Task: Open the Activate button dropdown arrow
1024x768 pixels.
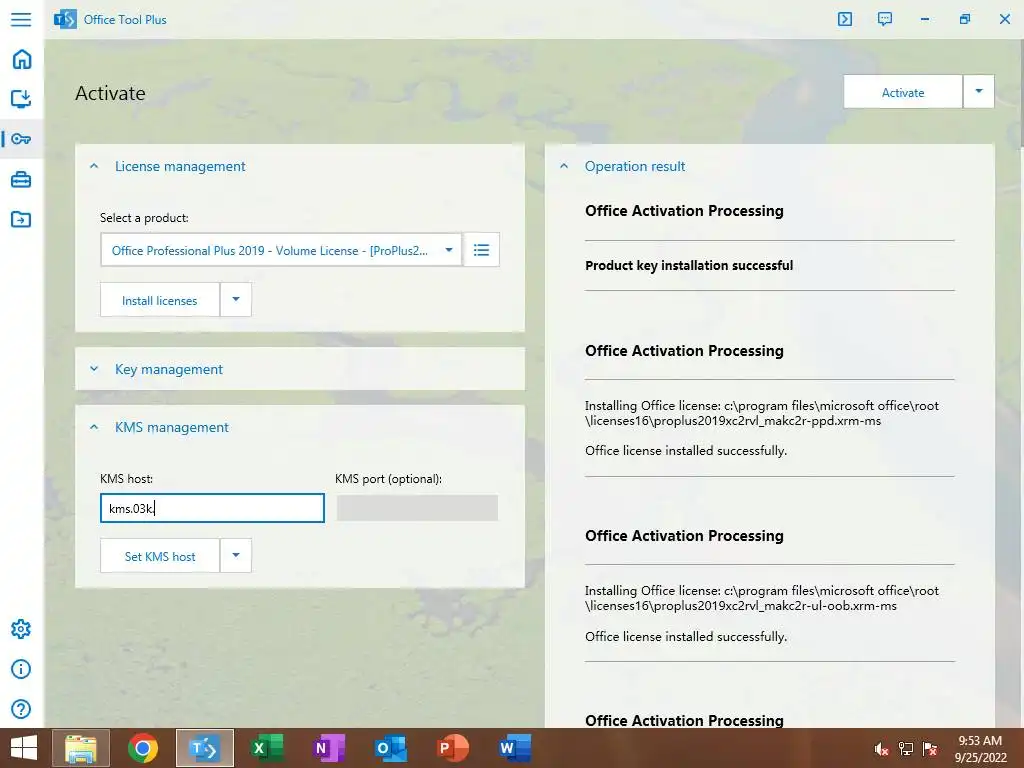Action: coord(979,91)
